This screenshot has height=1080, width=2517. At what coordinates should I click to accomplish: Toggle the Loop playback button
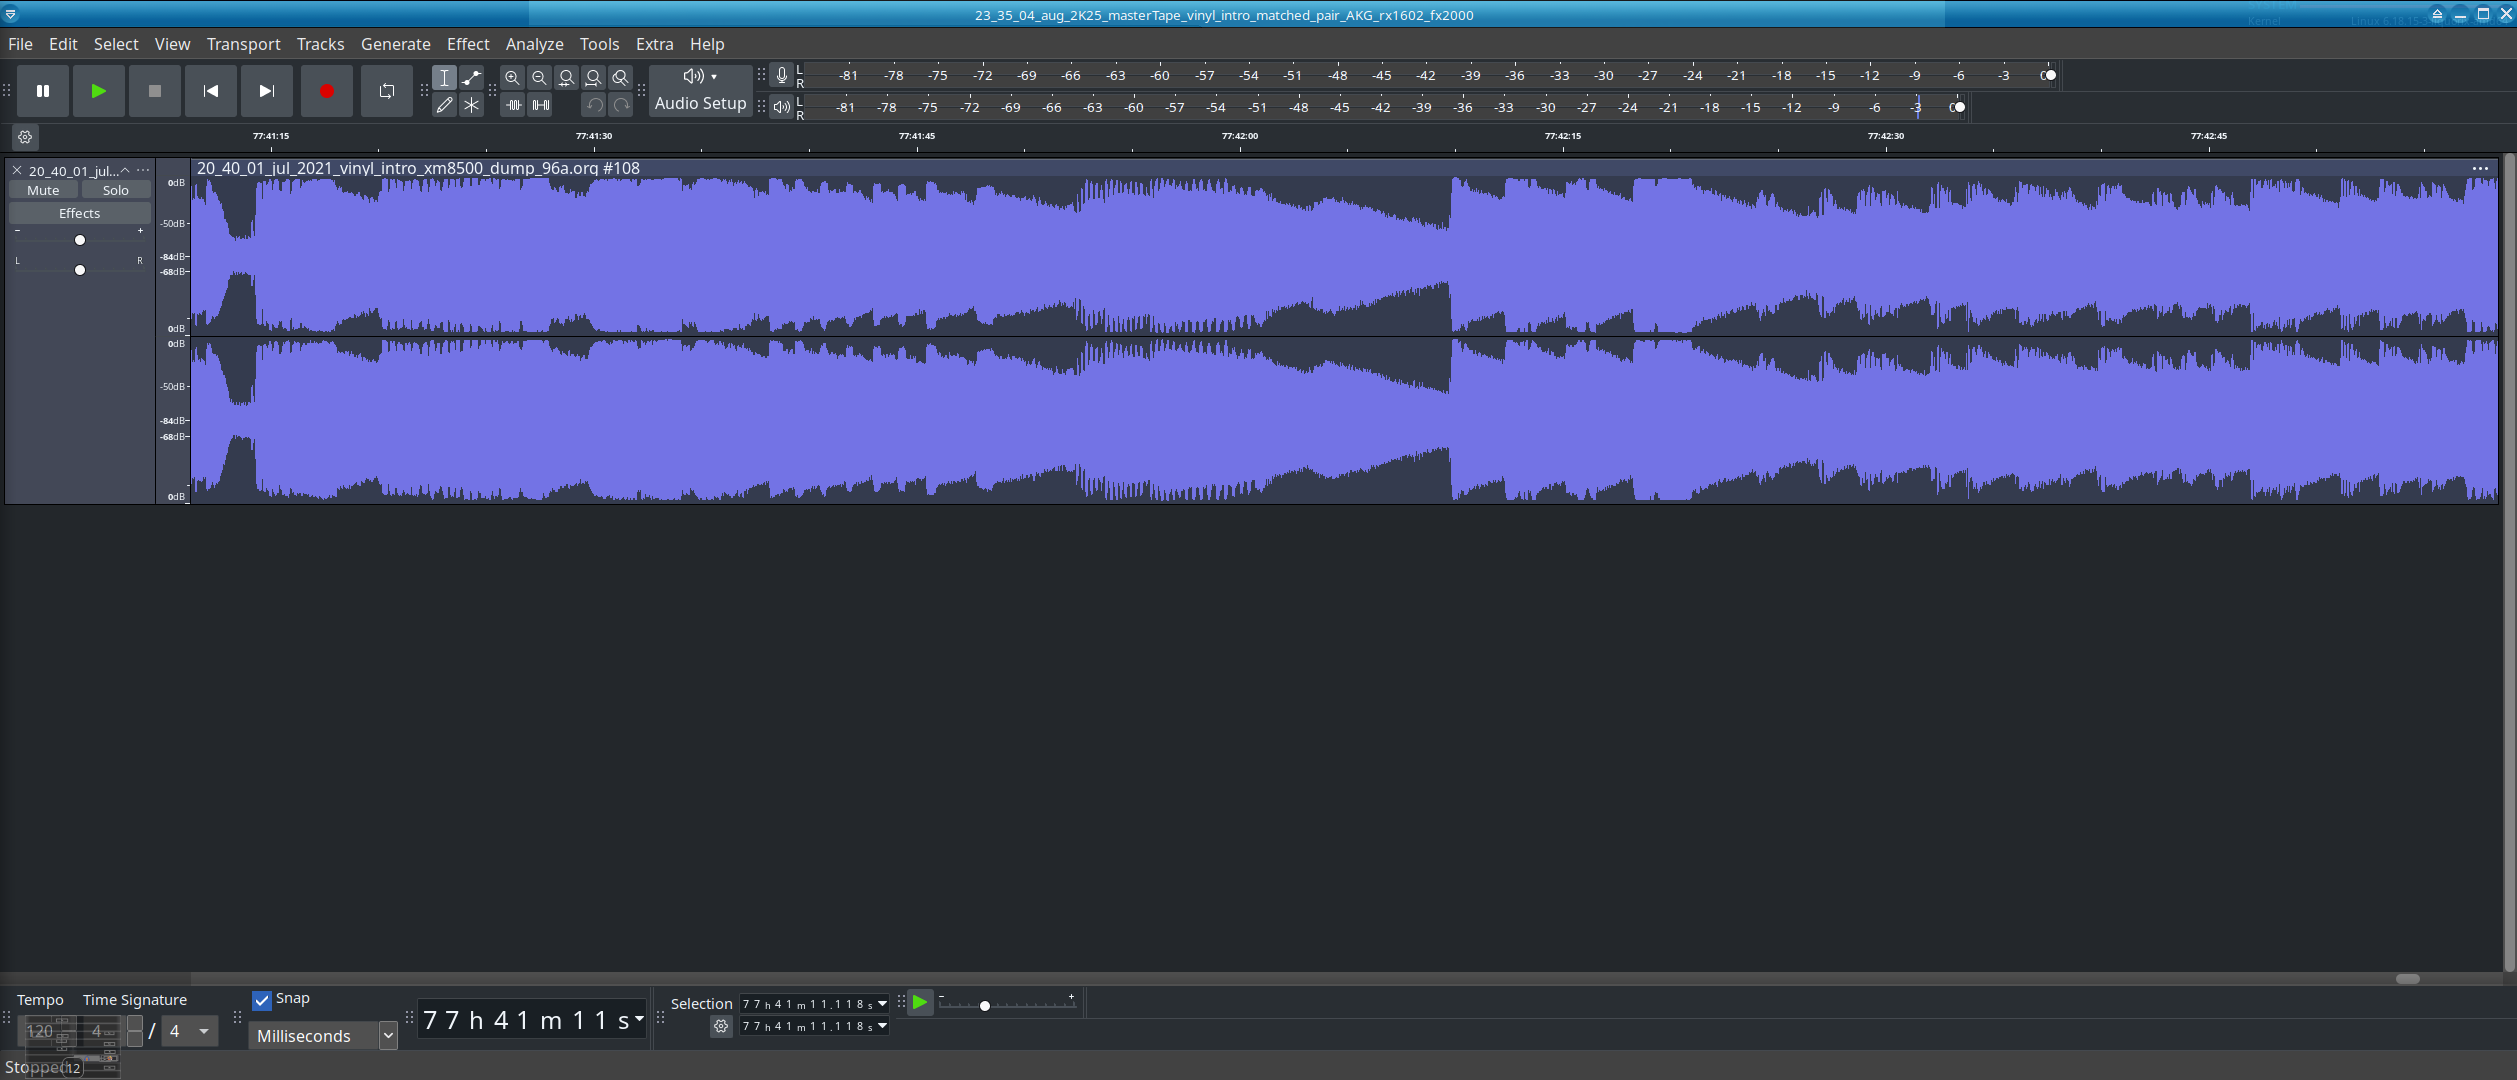386,91
